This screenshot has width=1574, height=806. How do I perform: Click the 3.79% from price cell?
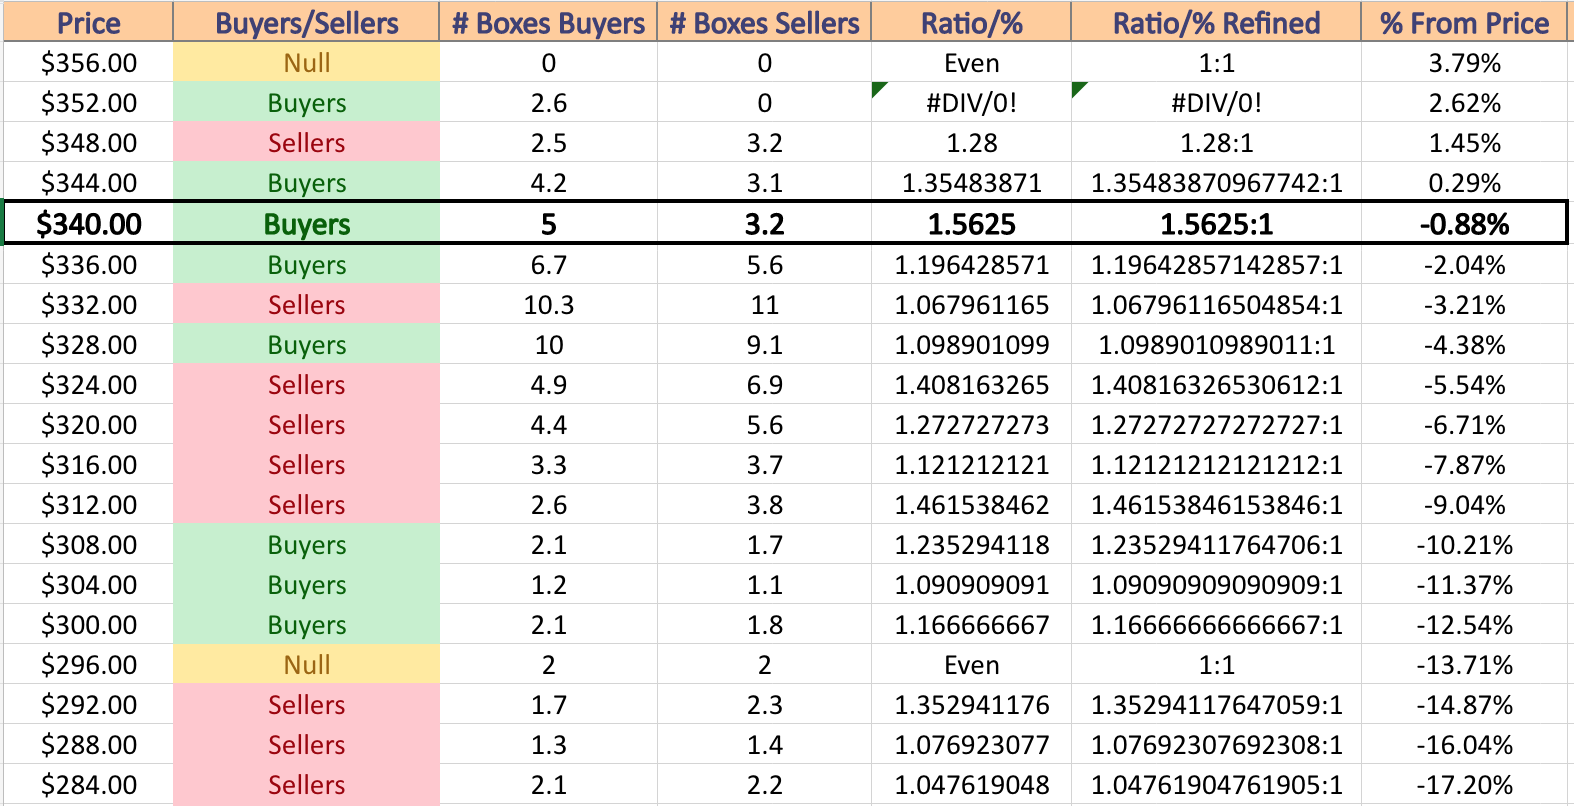pos(1464,63)
